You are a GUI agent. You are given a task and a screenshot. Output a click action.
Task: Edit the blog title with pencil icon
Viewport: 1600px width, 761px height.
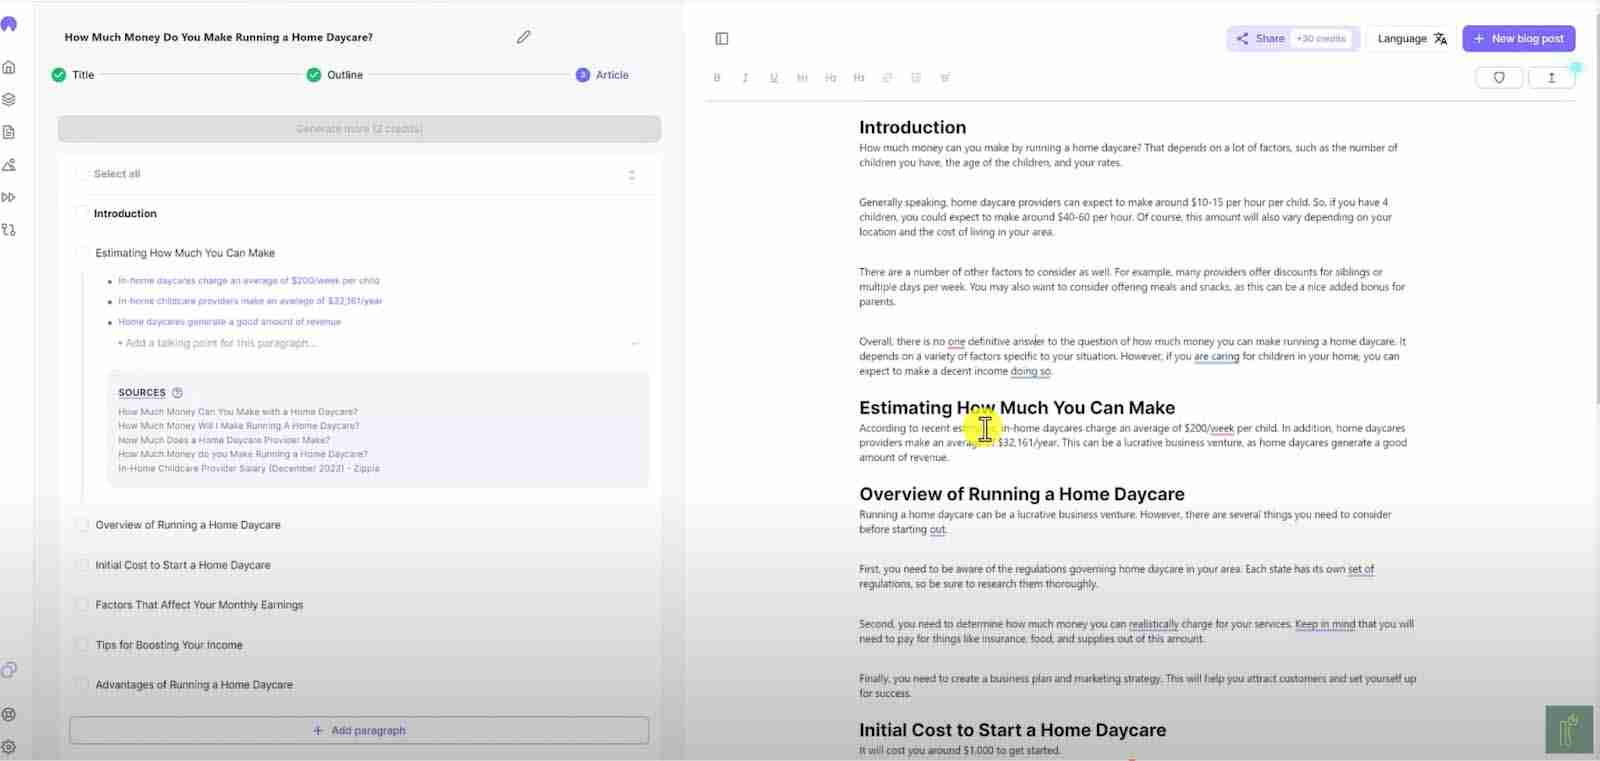523,37
